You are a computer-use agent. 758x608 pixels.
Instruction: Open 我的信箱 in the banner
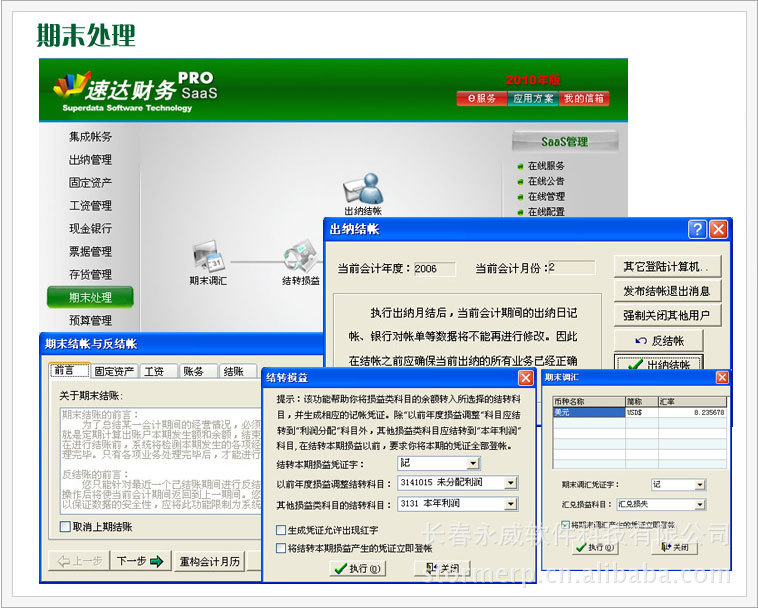[x=584, y=99]
